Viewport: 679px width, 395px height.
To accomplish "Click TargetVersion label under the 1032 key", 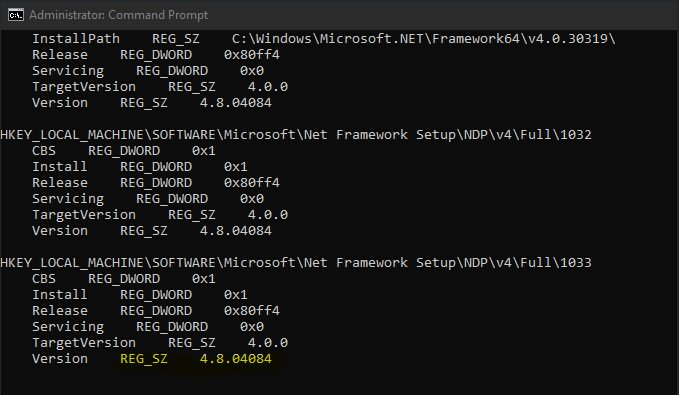I will pyautogui.click(x=84, y=215).
